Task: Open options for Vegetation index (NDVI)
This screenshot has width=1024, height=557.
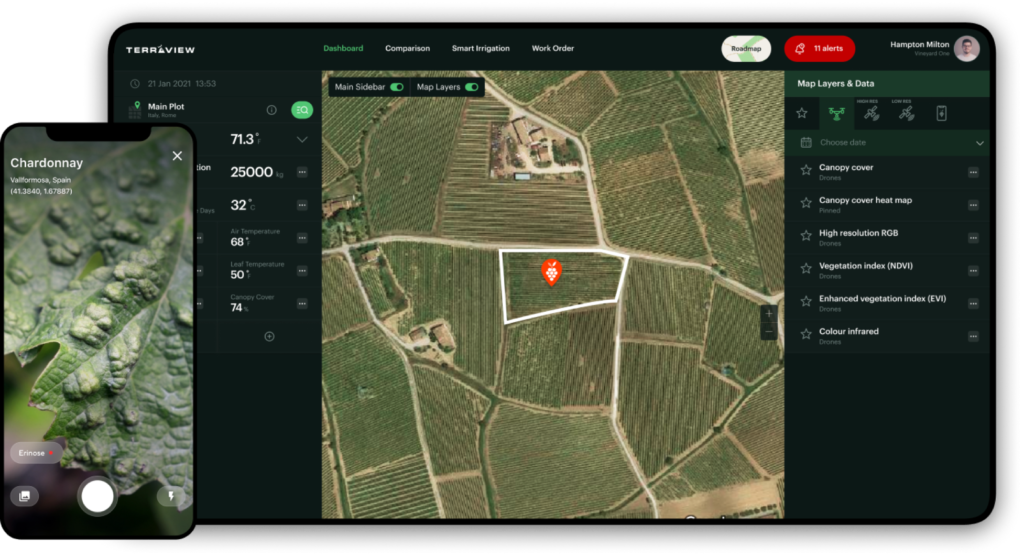Action: tap(973, 270)
